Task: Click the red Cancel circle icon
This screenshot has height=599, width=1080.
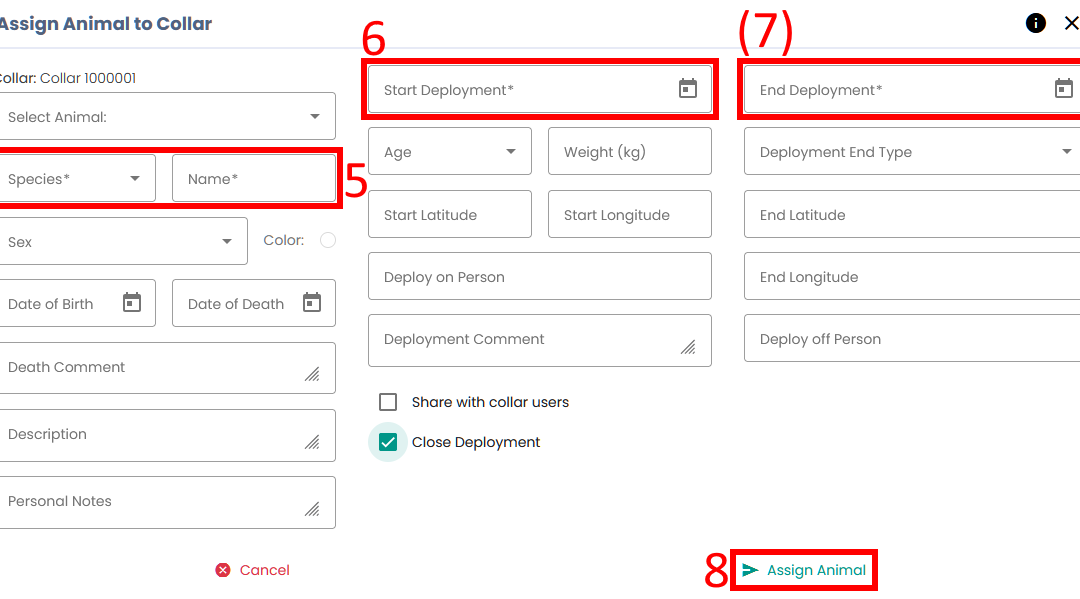Action: click(223, 570)
